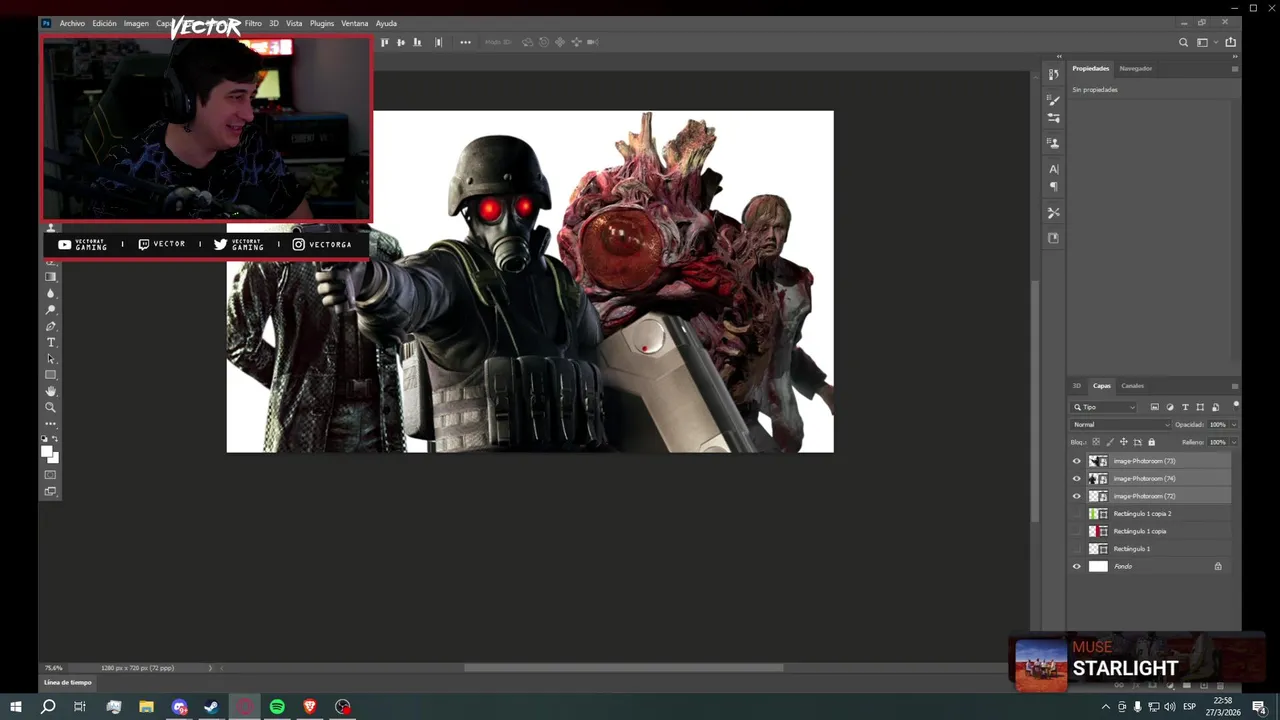The height and width of the screenshot is (720, 1280).
Task: Click the horizontal canvas scrollbar
Action: point(624,668)
